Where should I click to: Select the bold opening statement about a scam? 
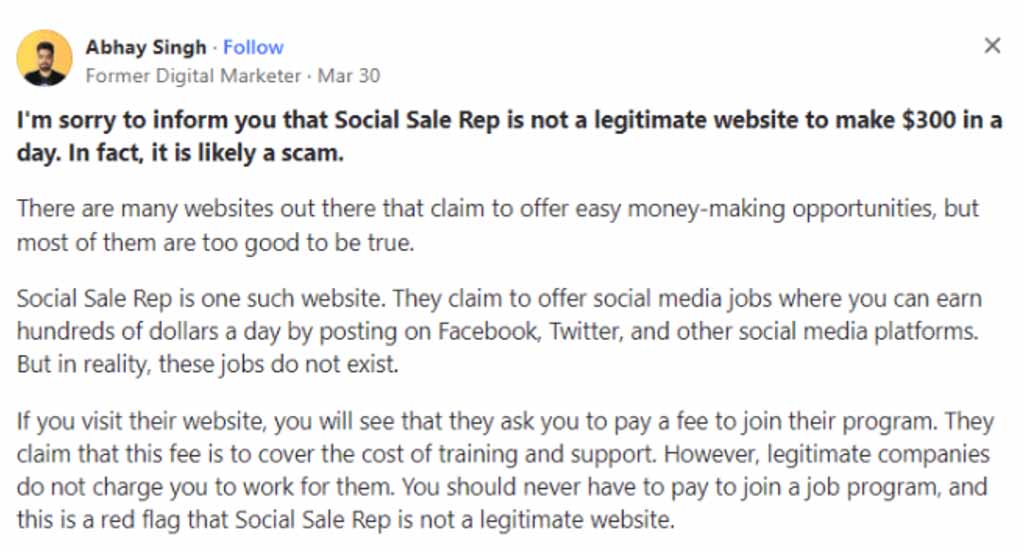(x=509, y=137)
